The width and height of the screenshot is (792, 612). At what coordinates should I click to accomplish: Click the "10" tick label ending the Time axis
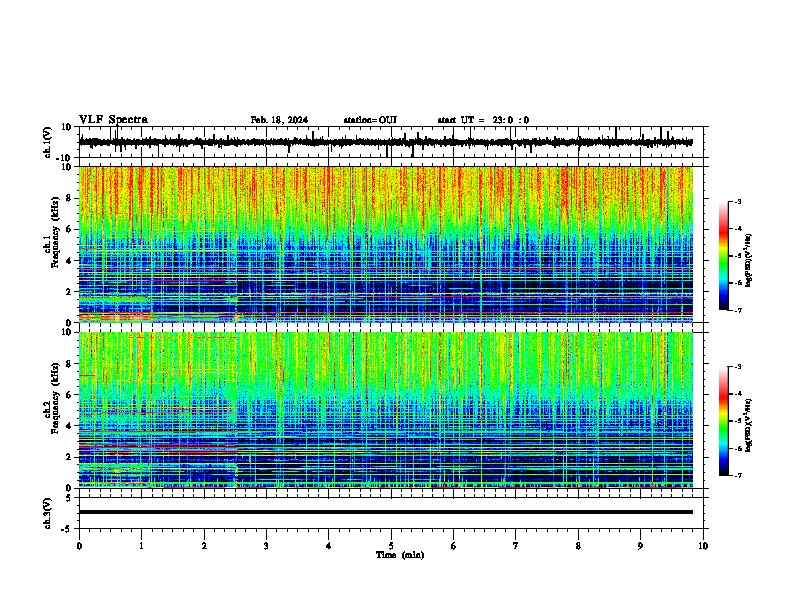pos(703,546)
